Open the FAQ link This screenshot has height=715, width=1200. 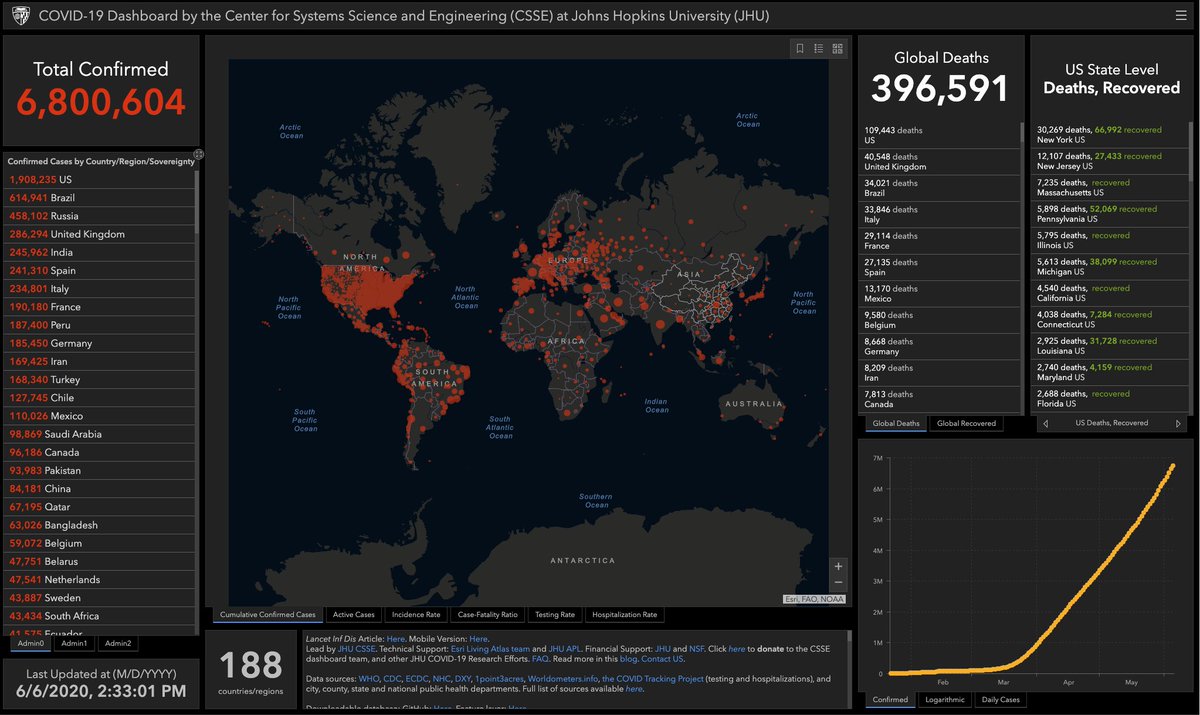click(540, 659)
